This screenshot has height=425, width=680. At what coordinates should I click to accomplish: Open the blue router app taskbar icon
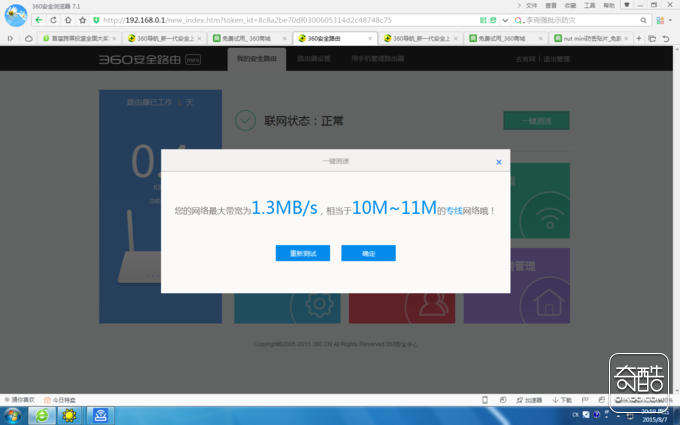(x=100, y=416)
